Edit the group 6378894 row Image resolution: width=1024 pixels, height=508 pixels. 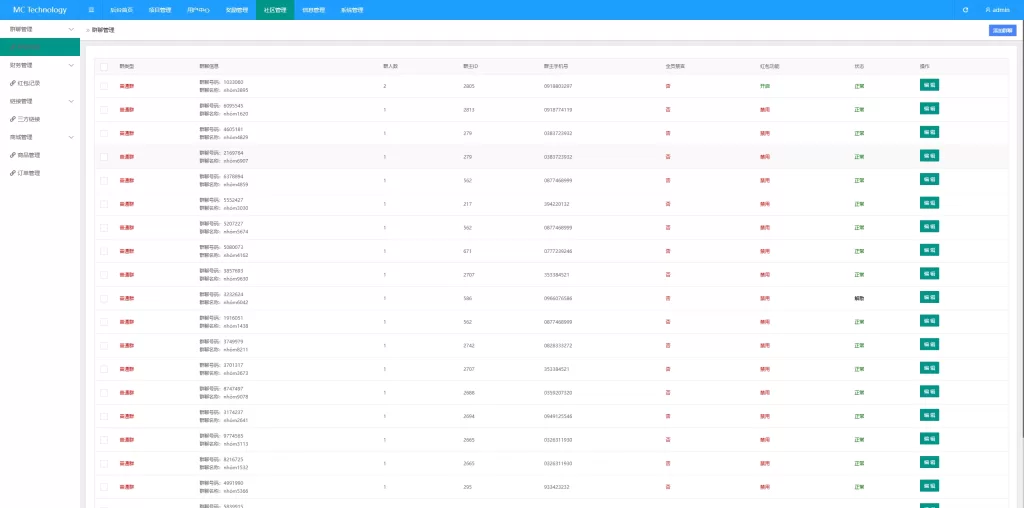tap(929, 179)
